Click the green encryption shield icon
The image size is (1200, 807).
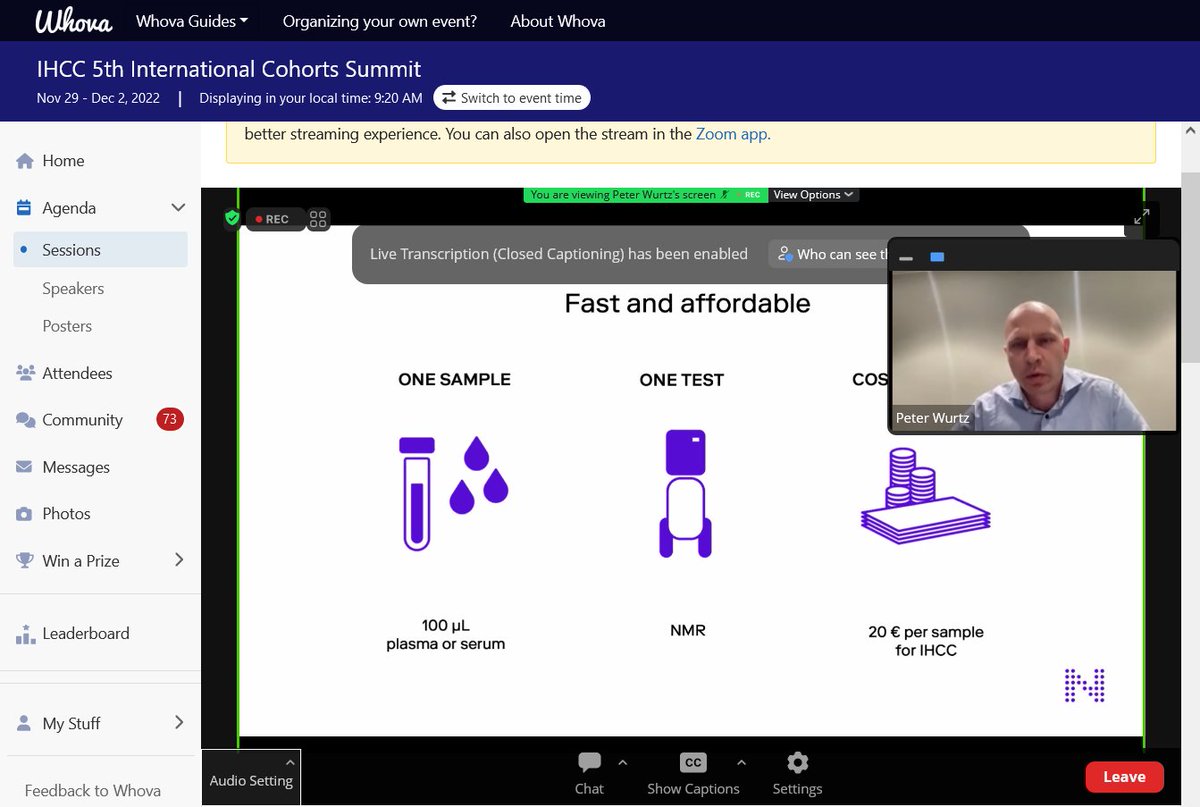tap(232, 218)
